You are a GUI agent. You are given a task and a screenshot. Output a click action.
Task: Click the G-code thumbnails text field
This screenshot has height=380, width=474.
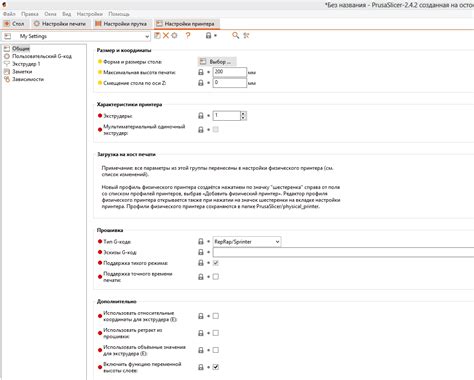(343, 252)
